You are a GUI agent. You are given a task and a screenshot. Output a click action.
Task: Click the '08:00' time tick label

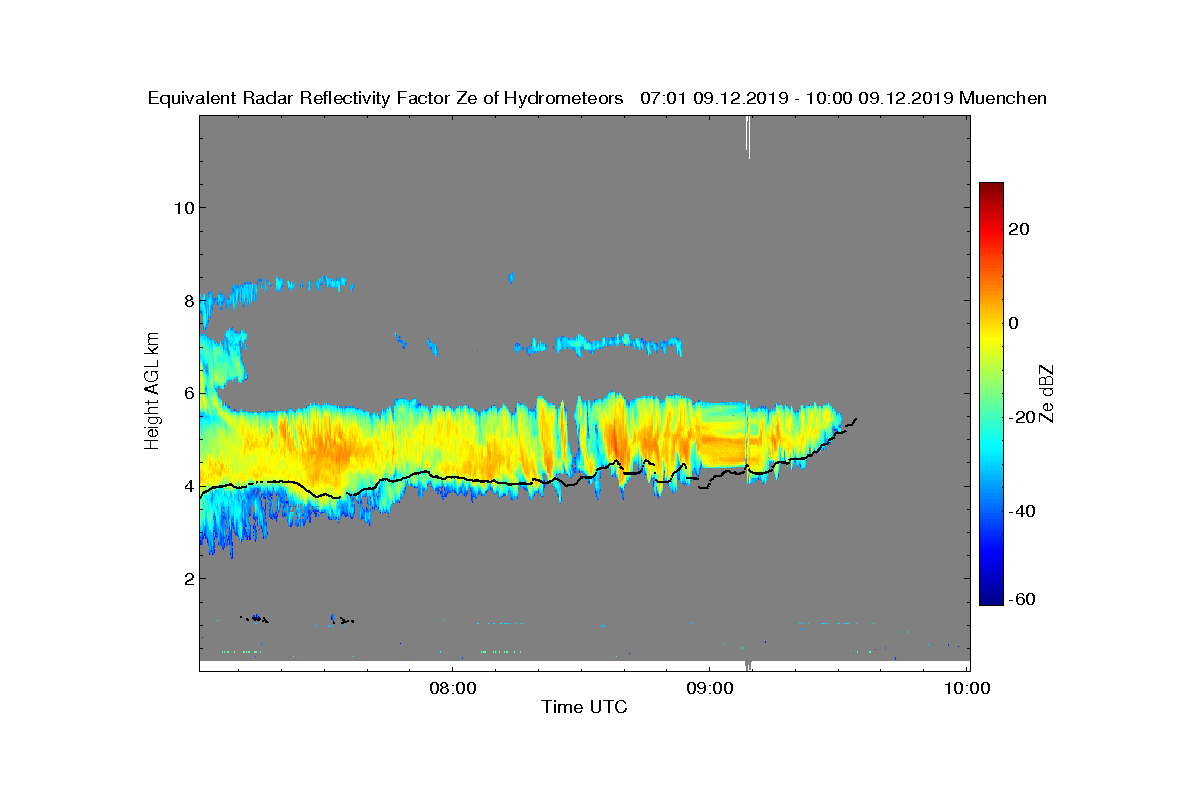[x=452, y=688]
